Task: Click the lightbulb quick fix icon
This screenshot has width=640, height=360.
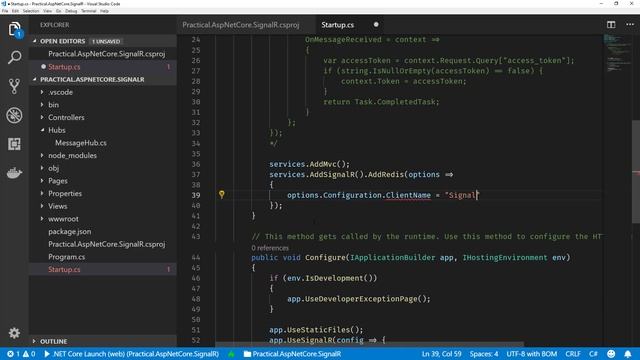Action: coord(222,195)
